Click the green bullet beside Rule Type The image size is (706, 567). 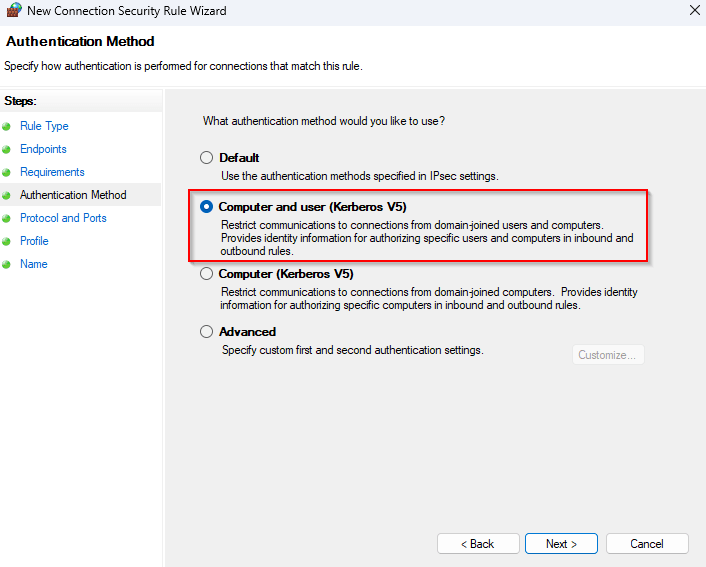tap(6, 127)
